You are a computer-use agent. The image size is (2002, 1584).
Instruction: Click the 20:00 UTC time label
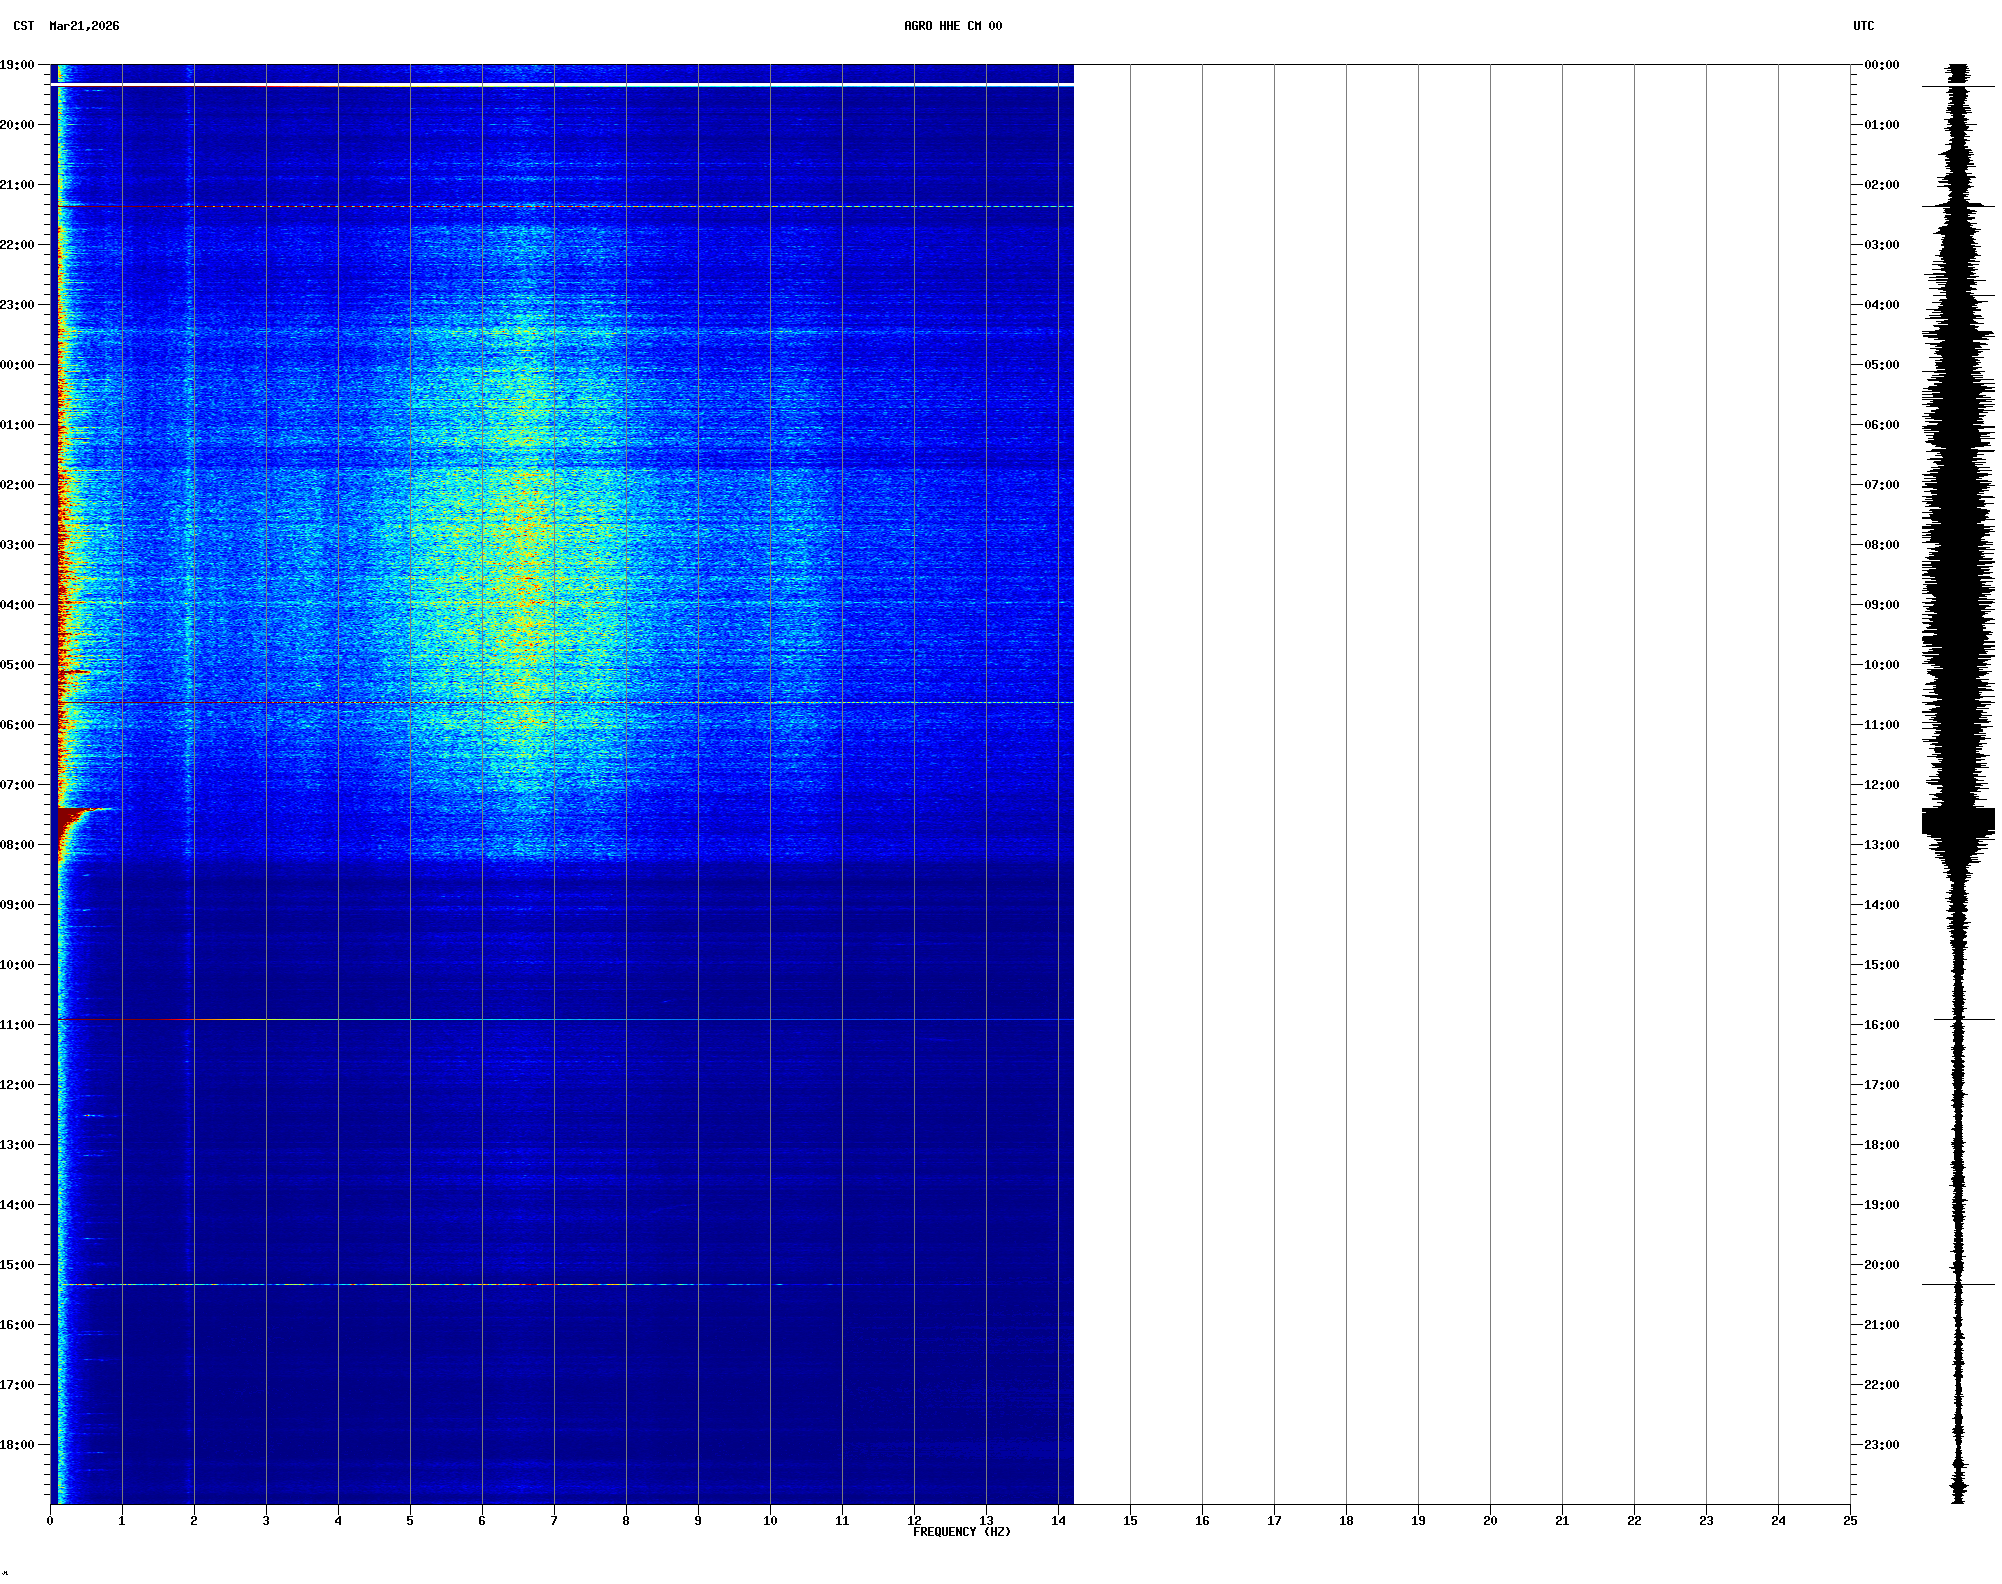coord(1881,1265)
